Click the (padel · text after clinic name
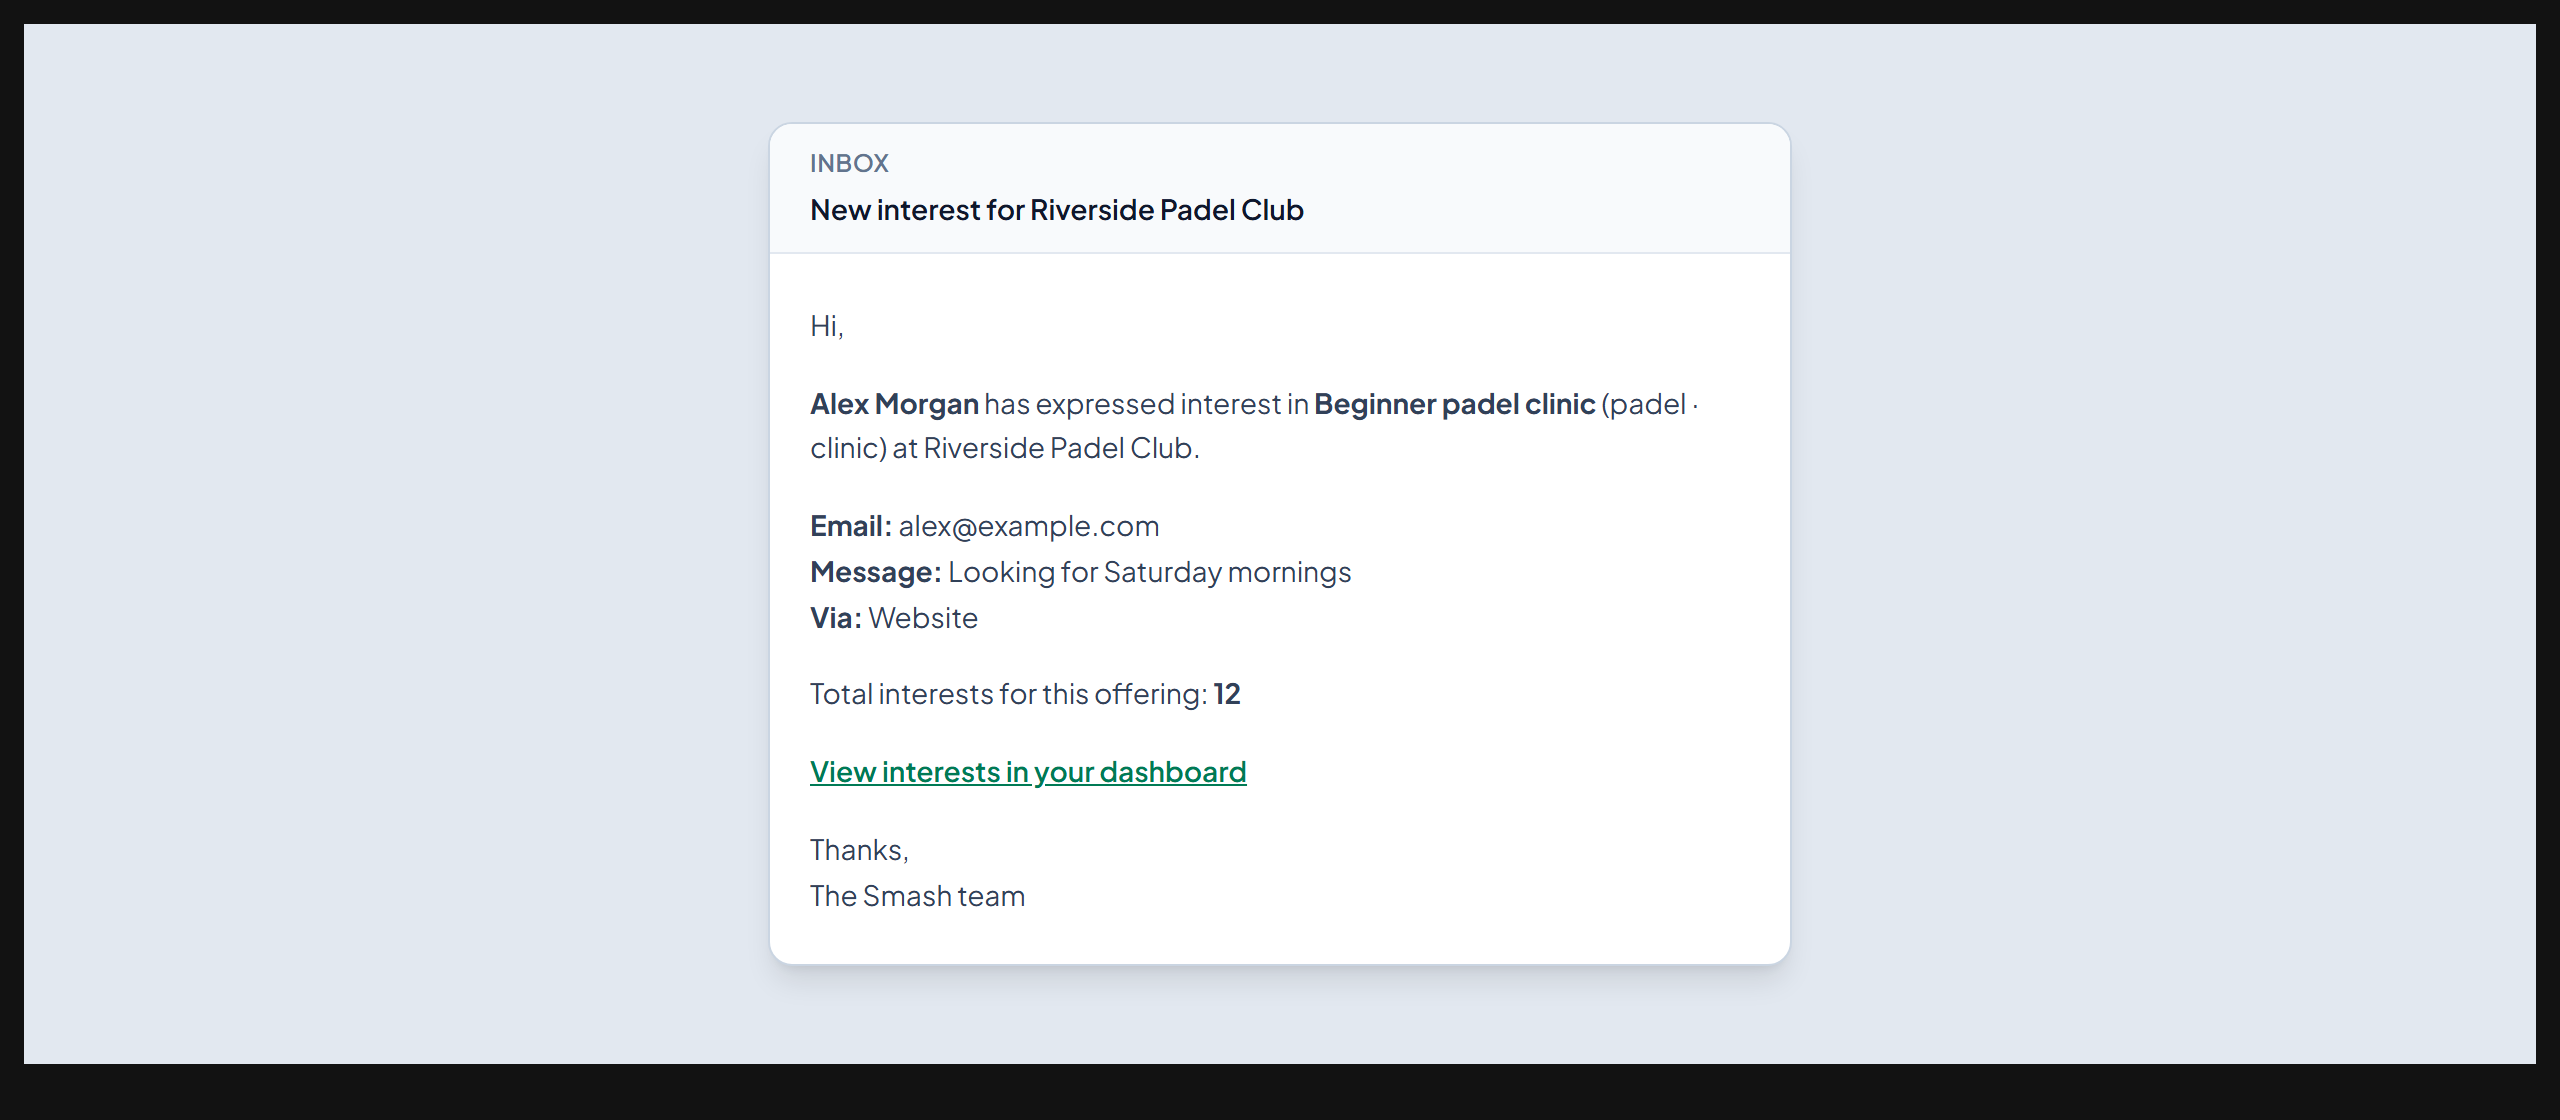This screenshot has height=1120, width=2560. pyautogui.click(x=1650, y=404)
